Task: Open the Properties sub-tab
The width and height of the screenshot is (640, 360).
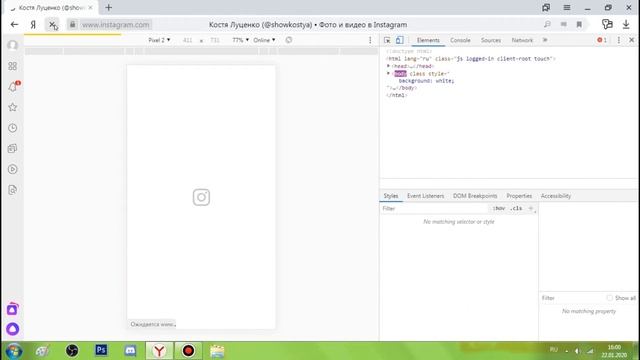Action: click(x=519, y=196)
